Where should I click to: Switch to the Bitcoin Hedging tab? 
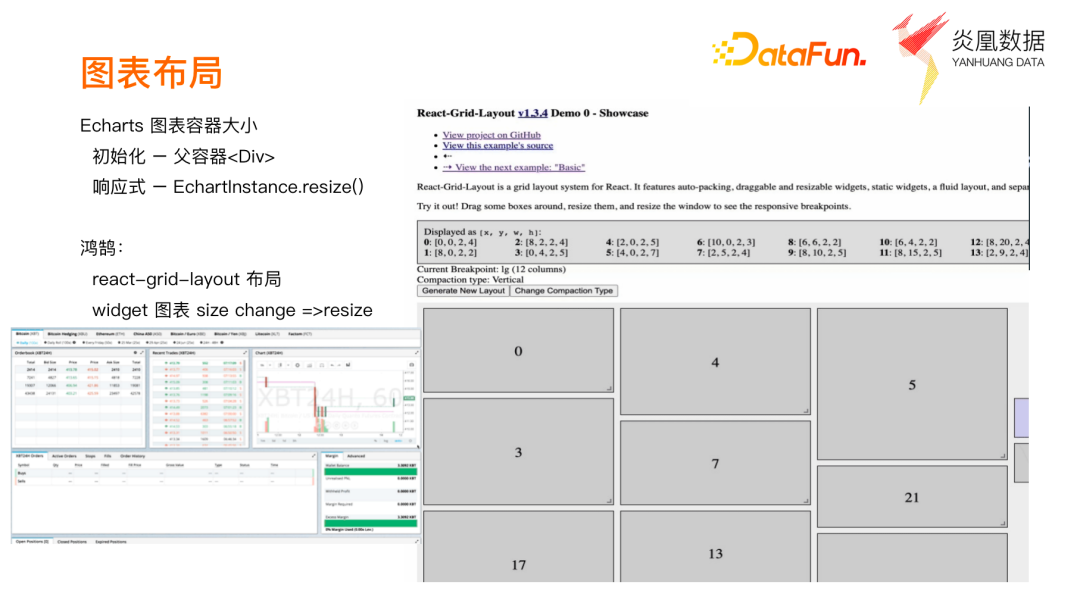coord(66,334)
